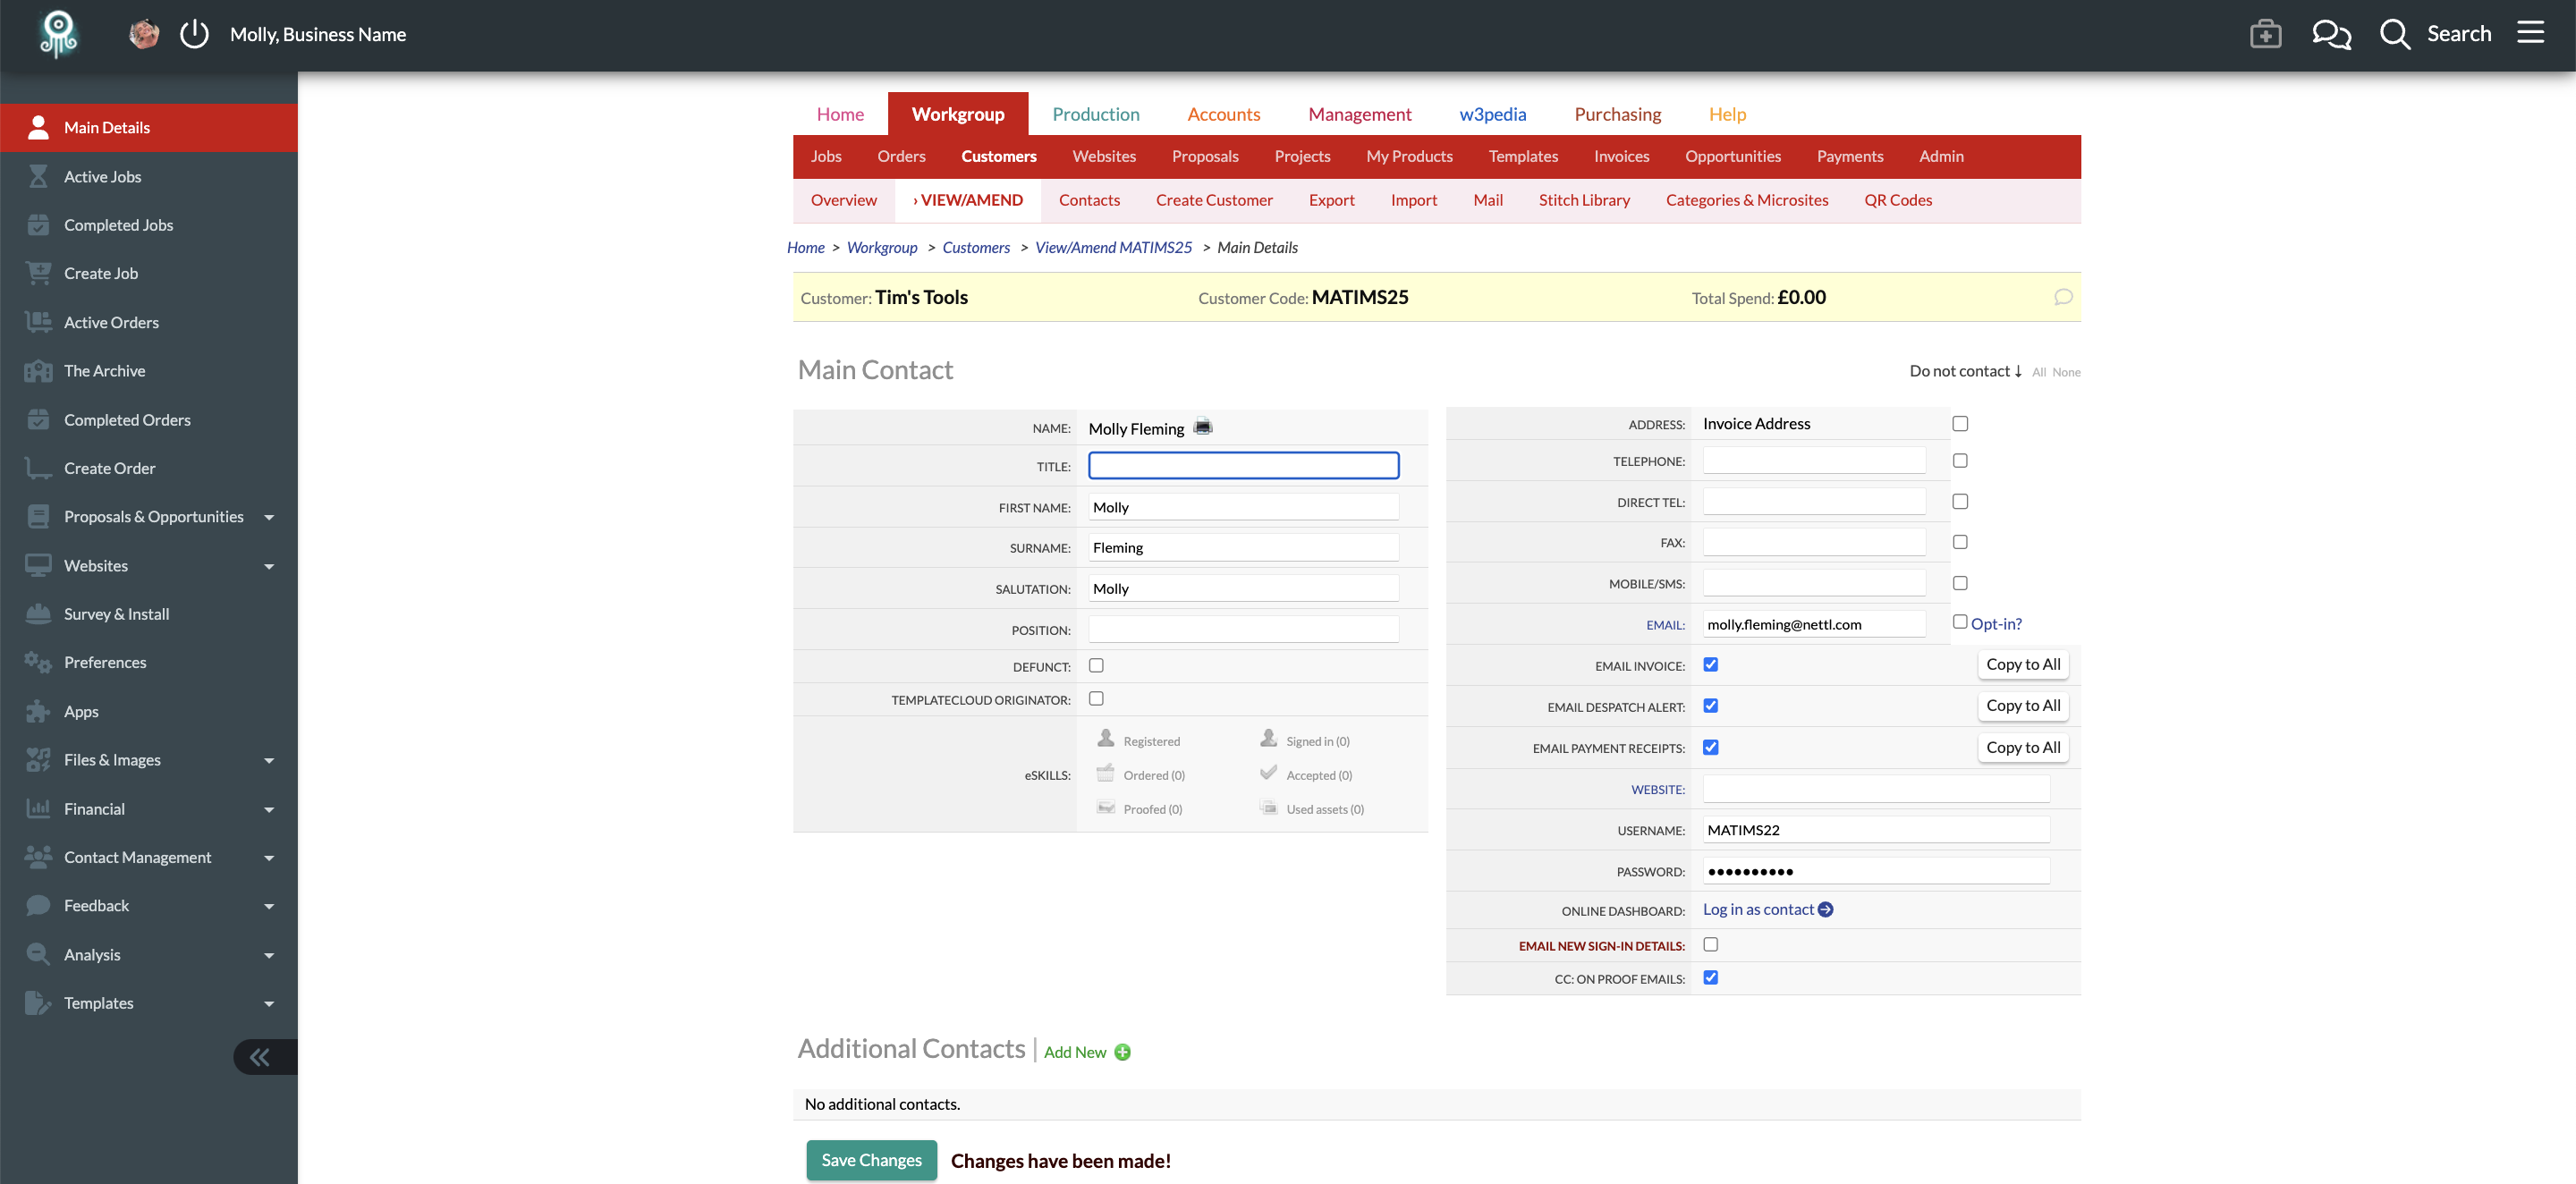Tick the Email Opt-in checkbox
2576x1184 pixels.
coord(1959,622)
